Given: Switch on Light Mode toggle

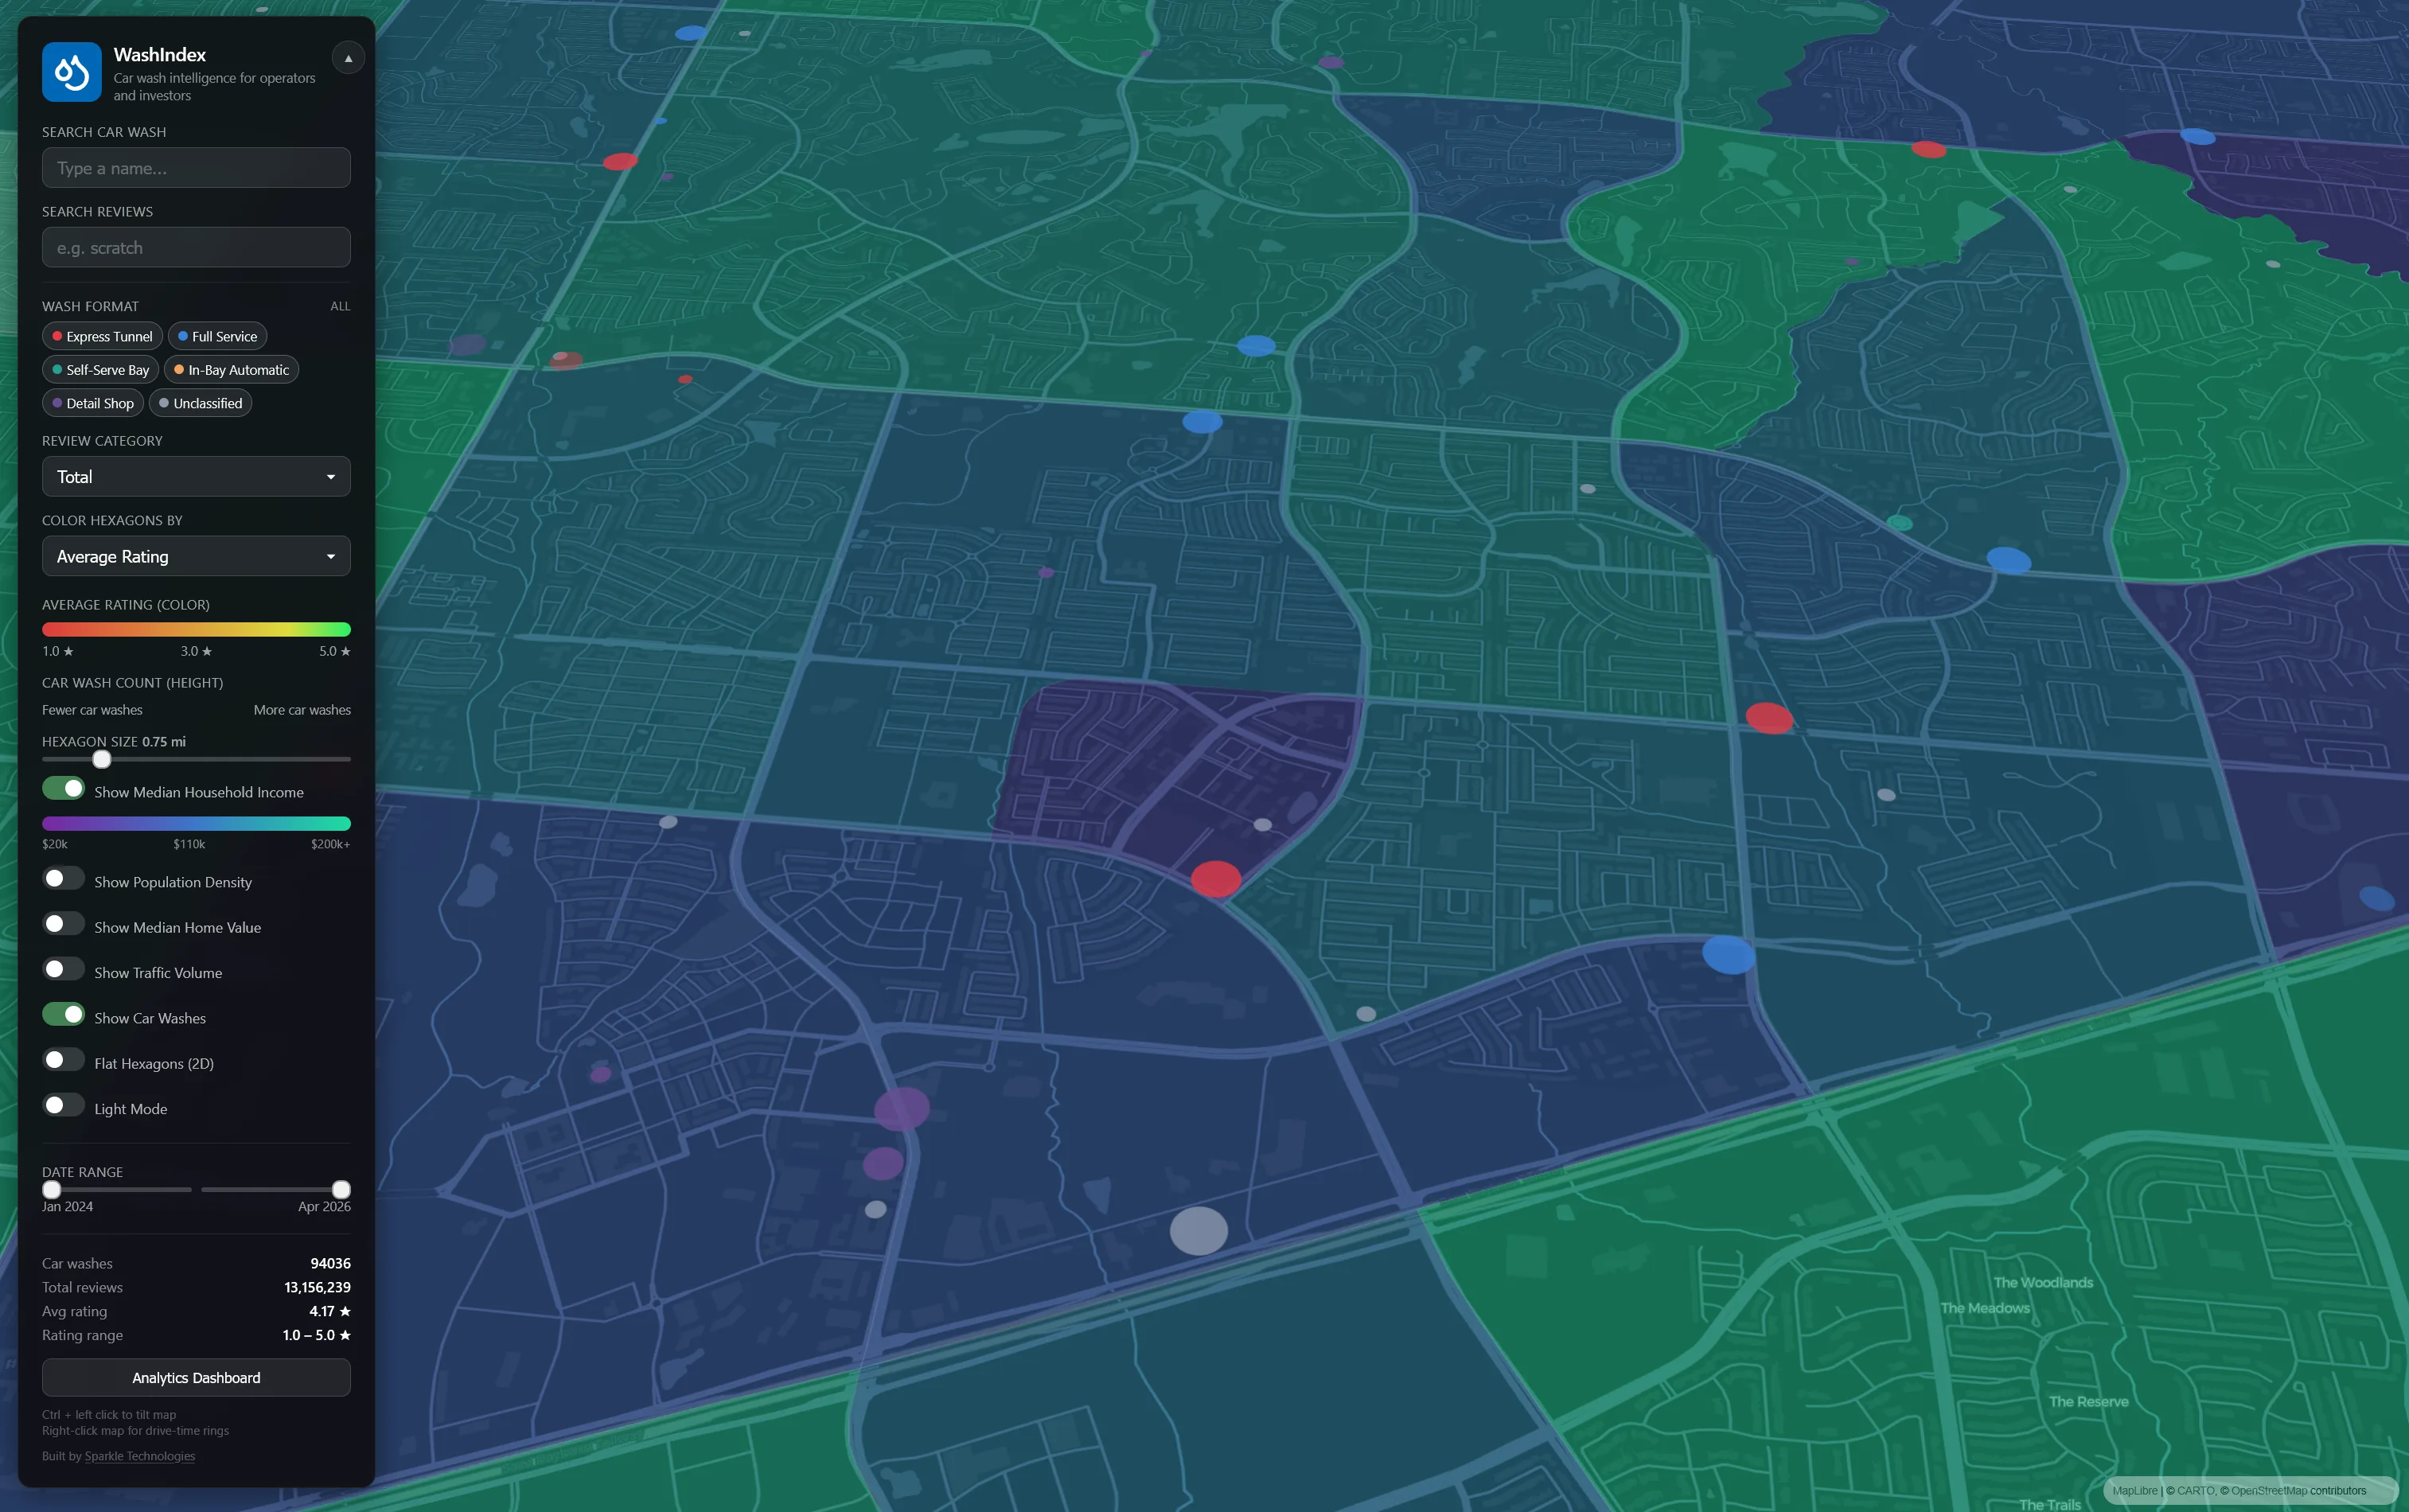Looking at the screenshot, I should point(63,1104).
